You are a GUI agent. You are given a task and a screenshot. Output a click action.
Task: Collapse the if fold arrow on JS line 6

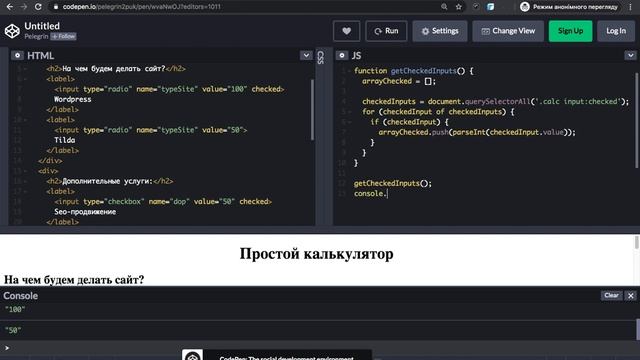[349, 122]
